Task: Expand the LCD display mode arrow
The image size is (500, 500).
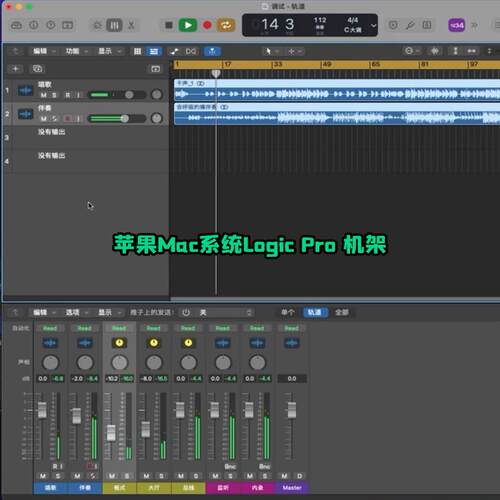Action: [x=373, y=25]
